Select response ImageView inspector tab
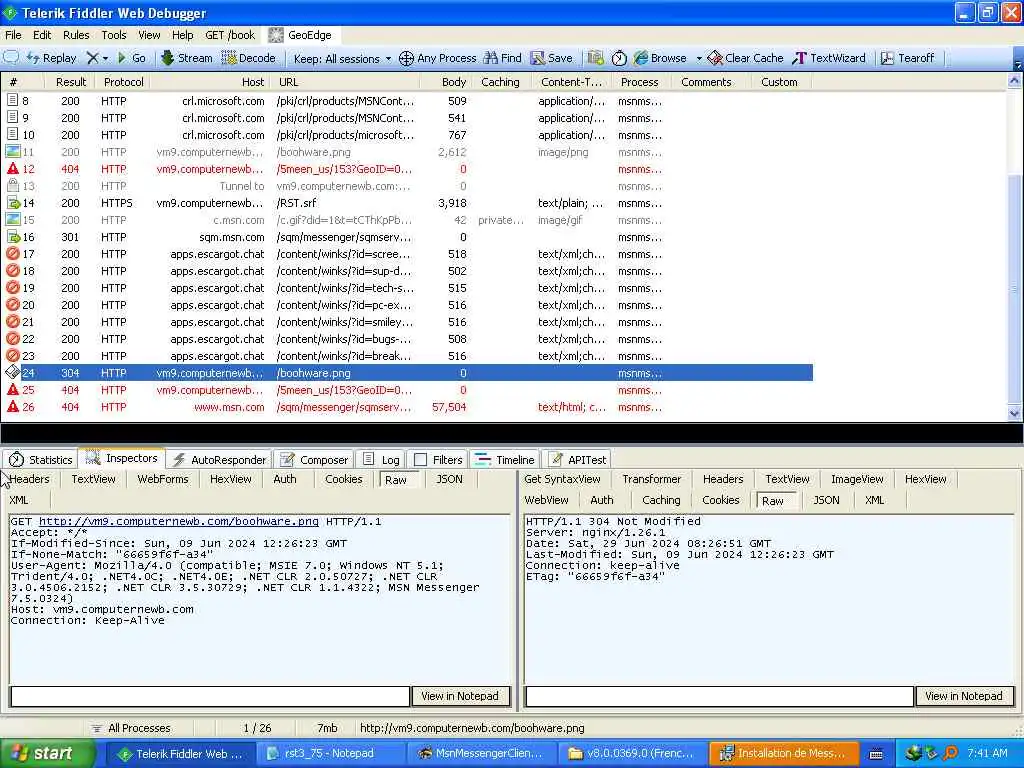The height and width of the screenshot is (768, 1024). (x=857, y=479)
